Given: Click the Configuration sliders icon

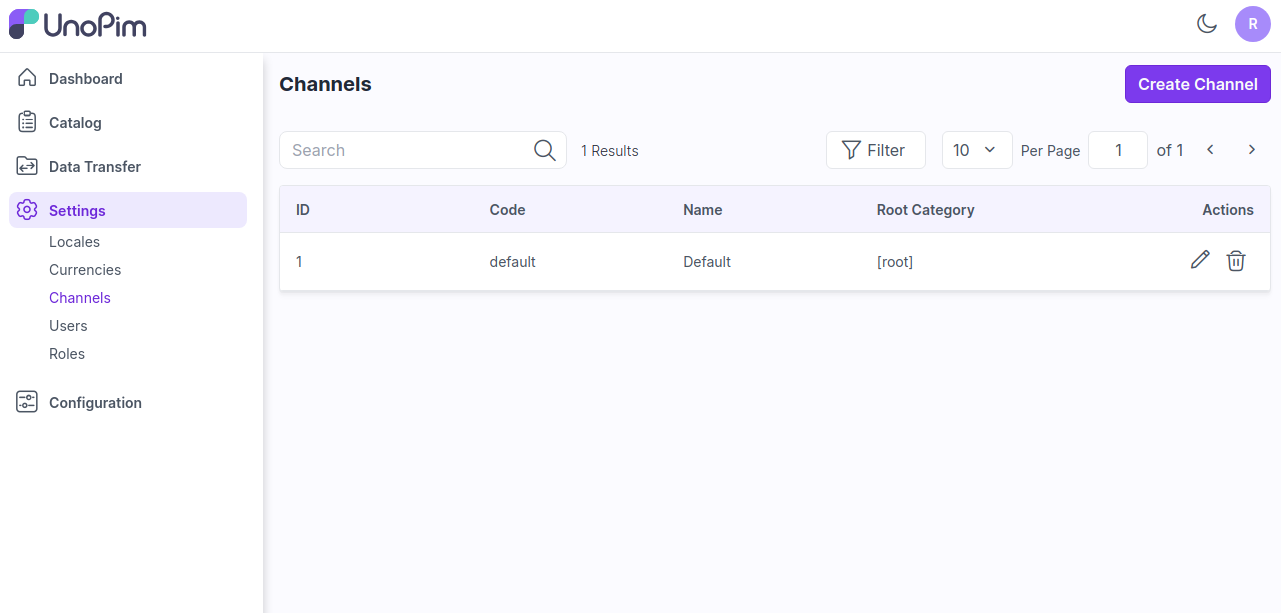Looking at the screenshot, I should 28,402.
